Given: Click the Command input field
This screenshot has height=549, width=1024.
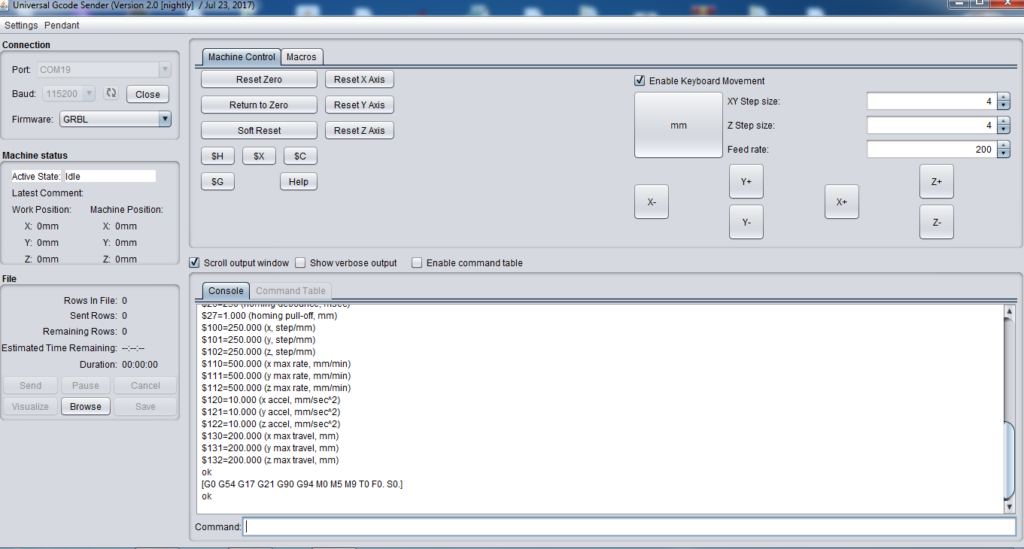Looking at the screenshot, I should pos(629,527).
